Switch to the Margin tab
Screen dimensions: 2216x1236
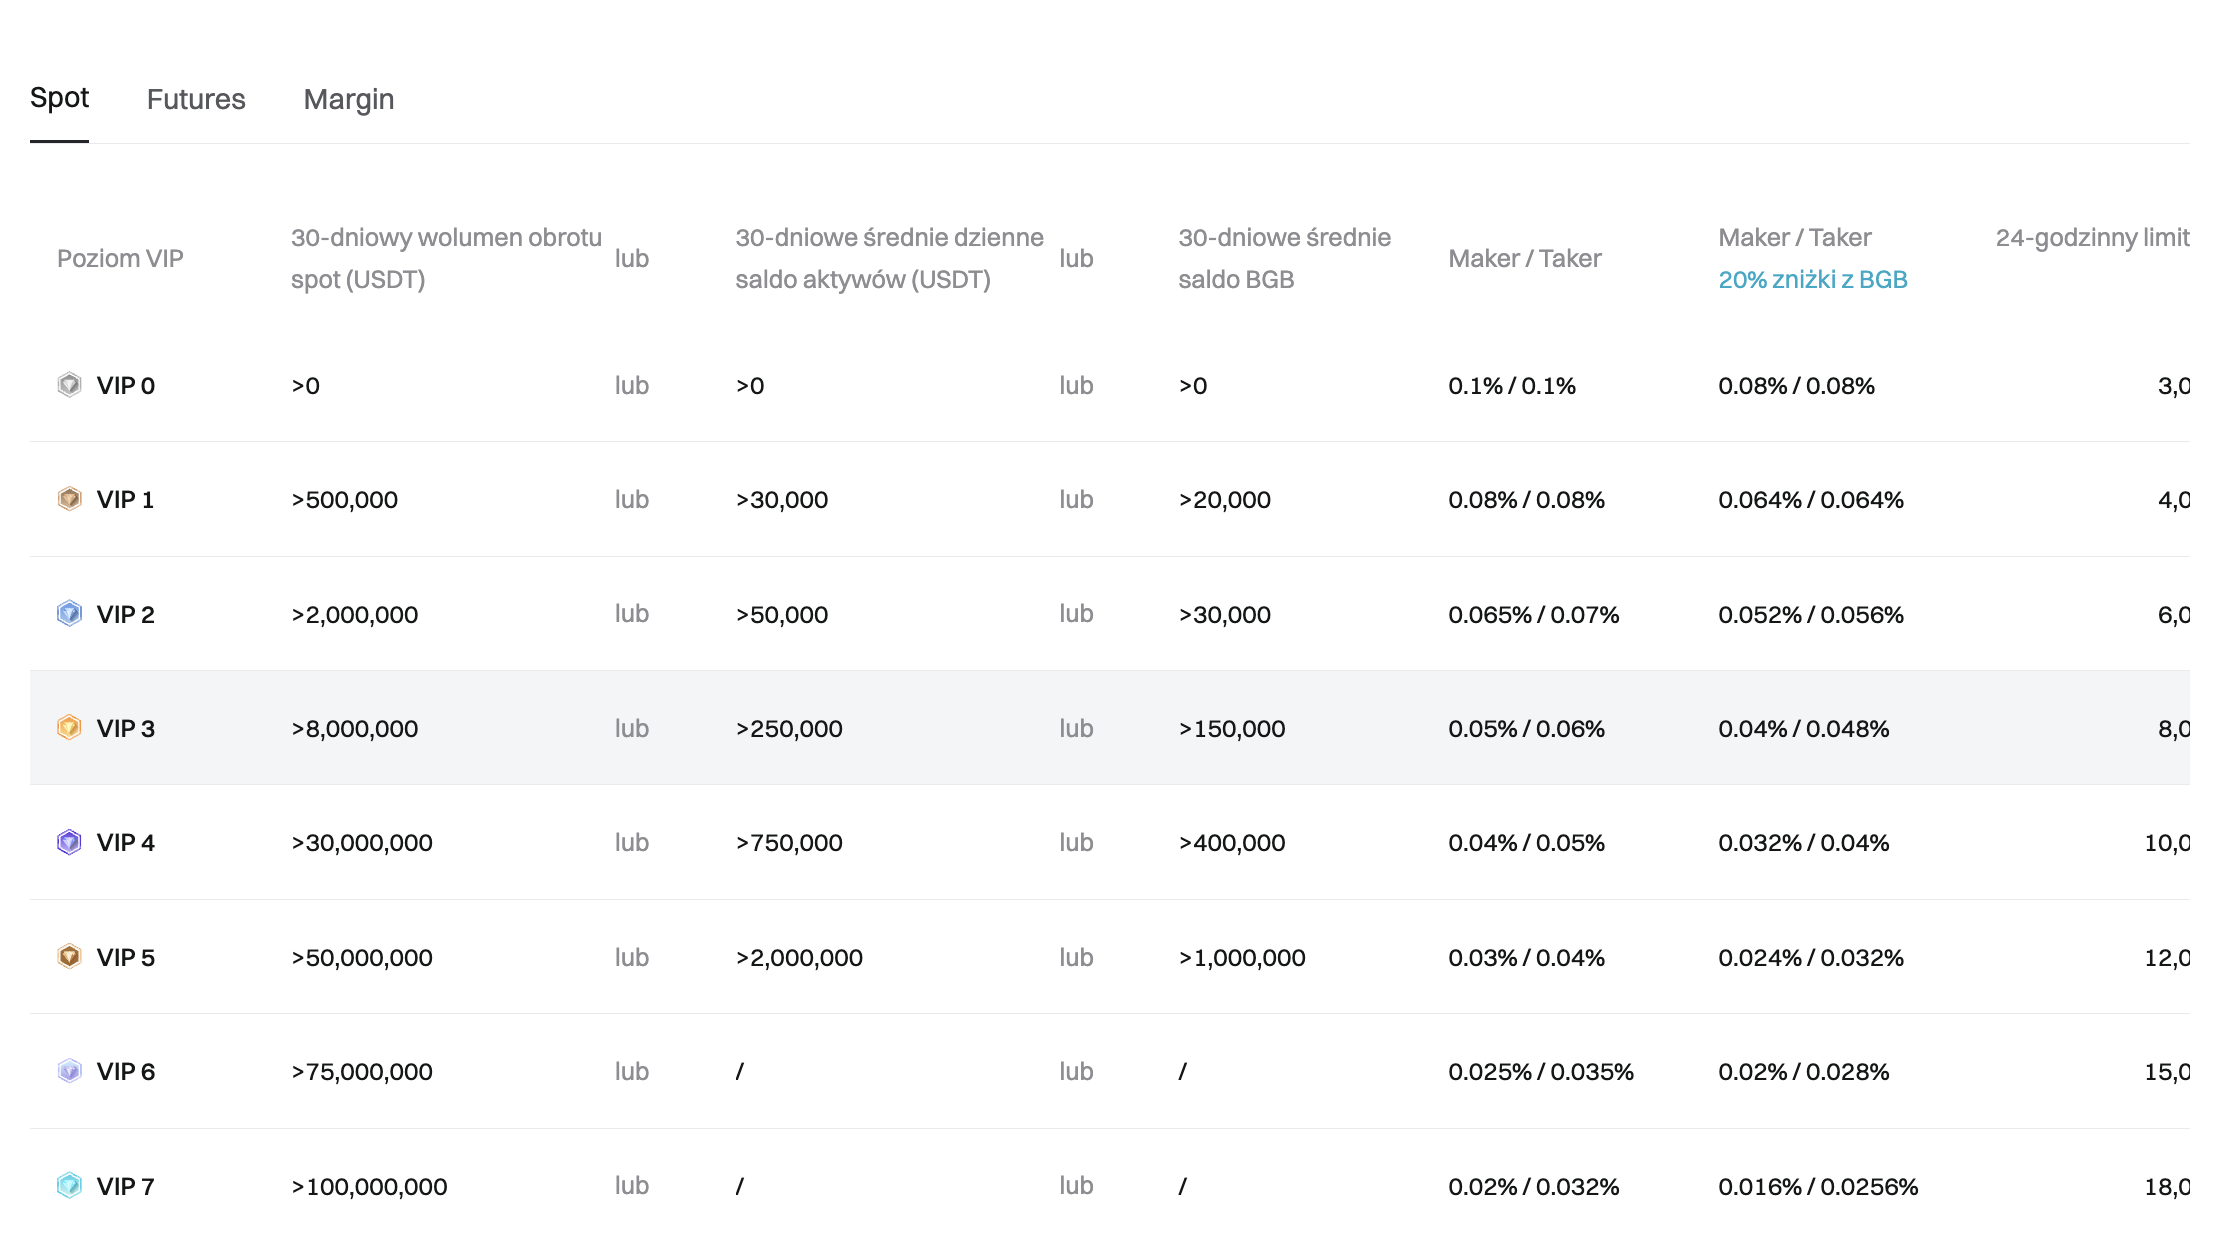pos(349,99)
